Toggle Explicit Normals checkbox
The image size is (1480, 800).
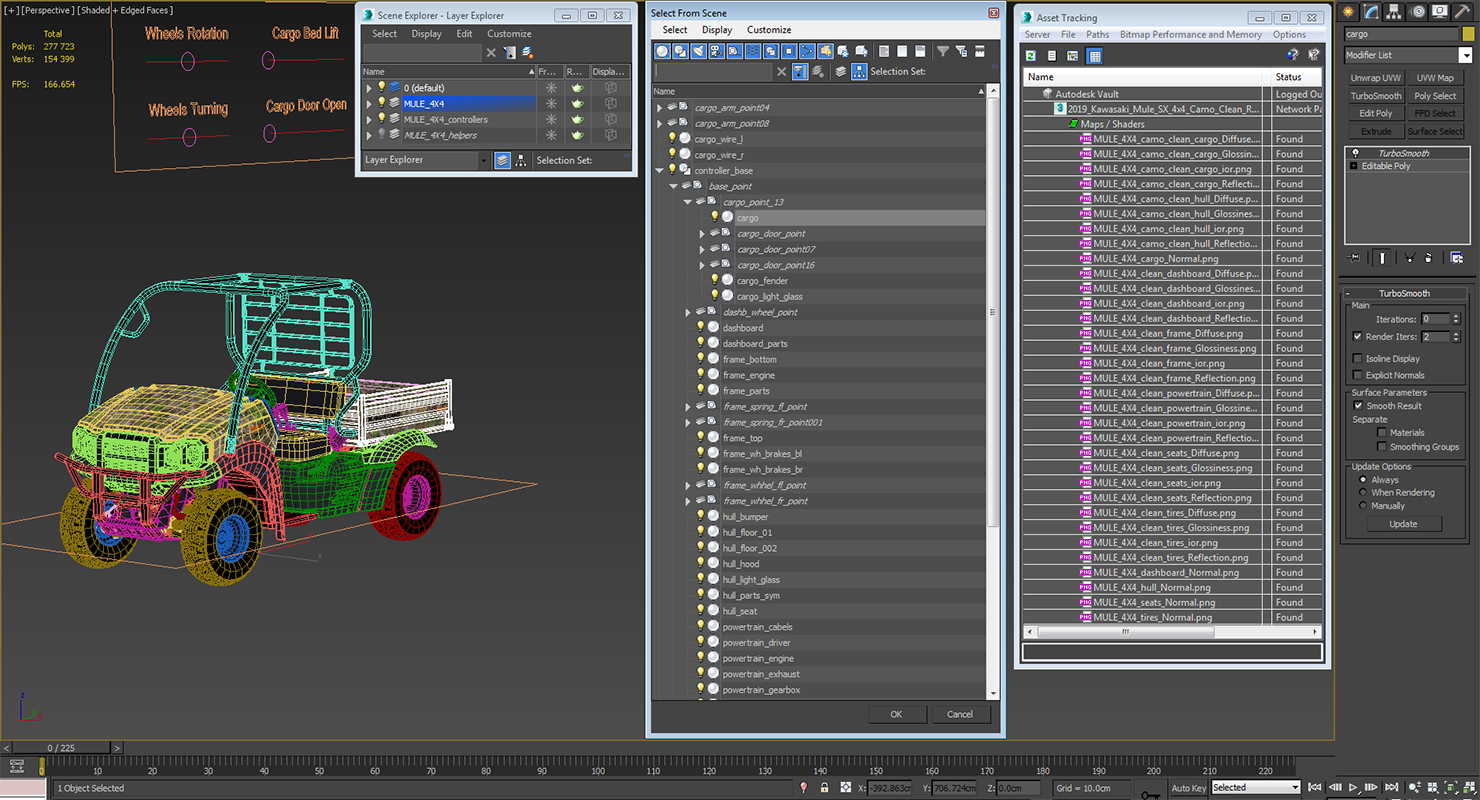[1357, 375]
